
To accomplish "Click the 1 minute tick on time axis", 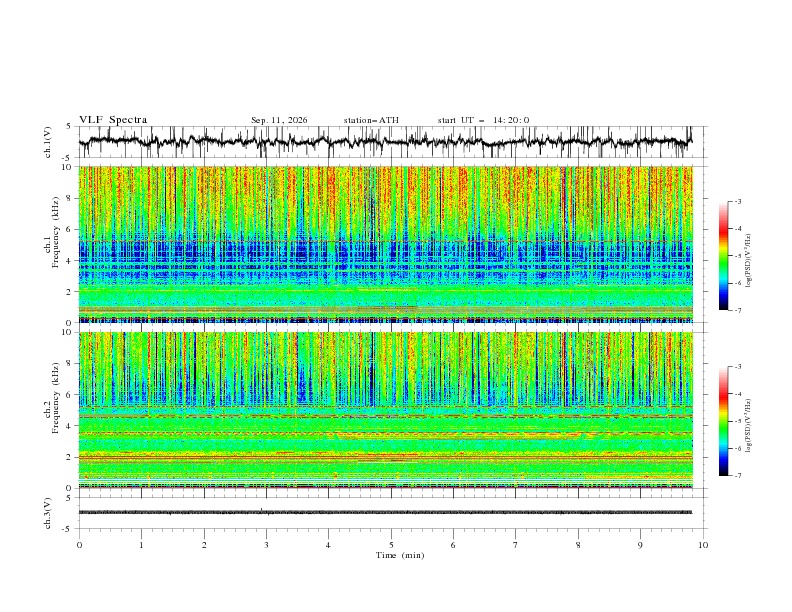I will [141, 545].
